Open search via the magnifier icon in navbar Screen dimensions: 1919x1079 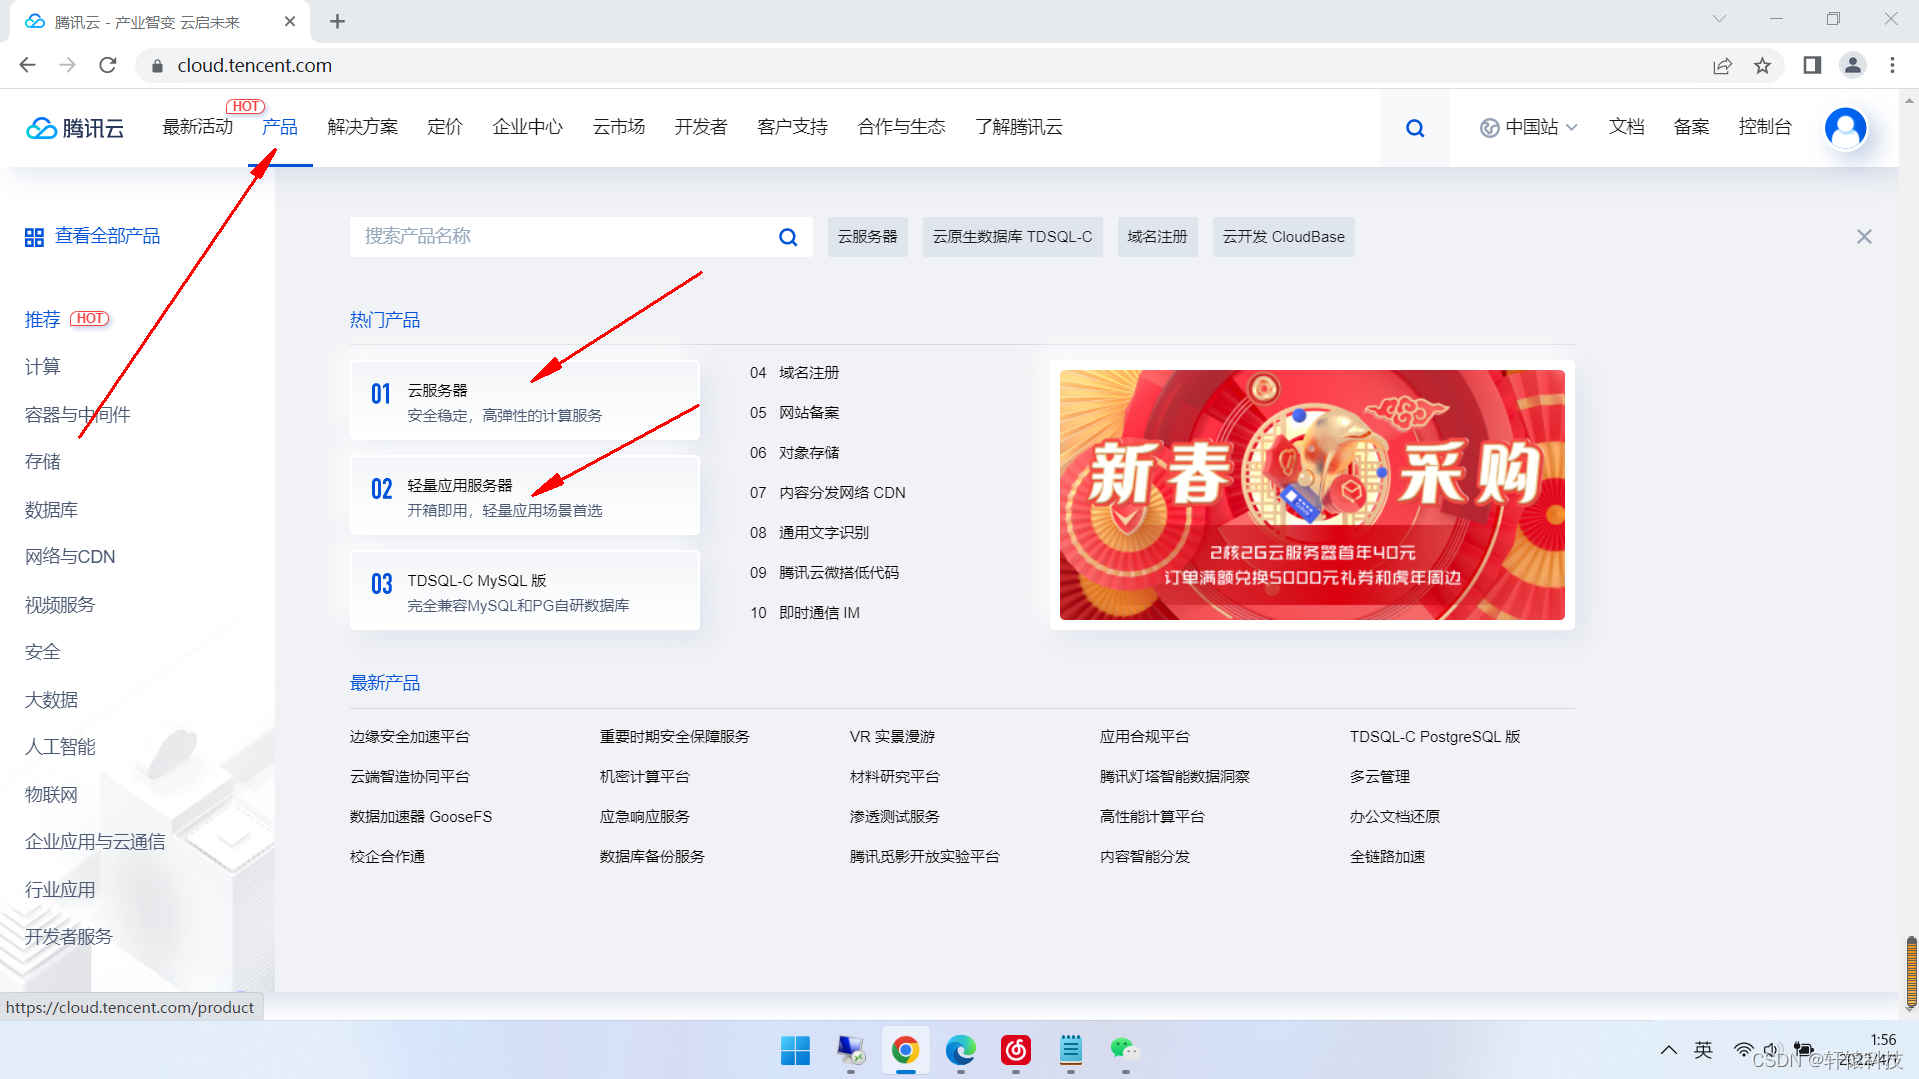[1414, 127]
